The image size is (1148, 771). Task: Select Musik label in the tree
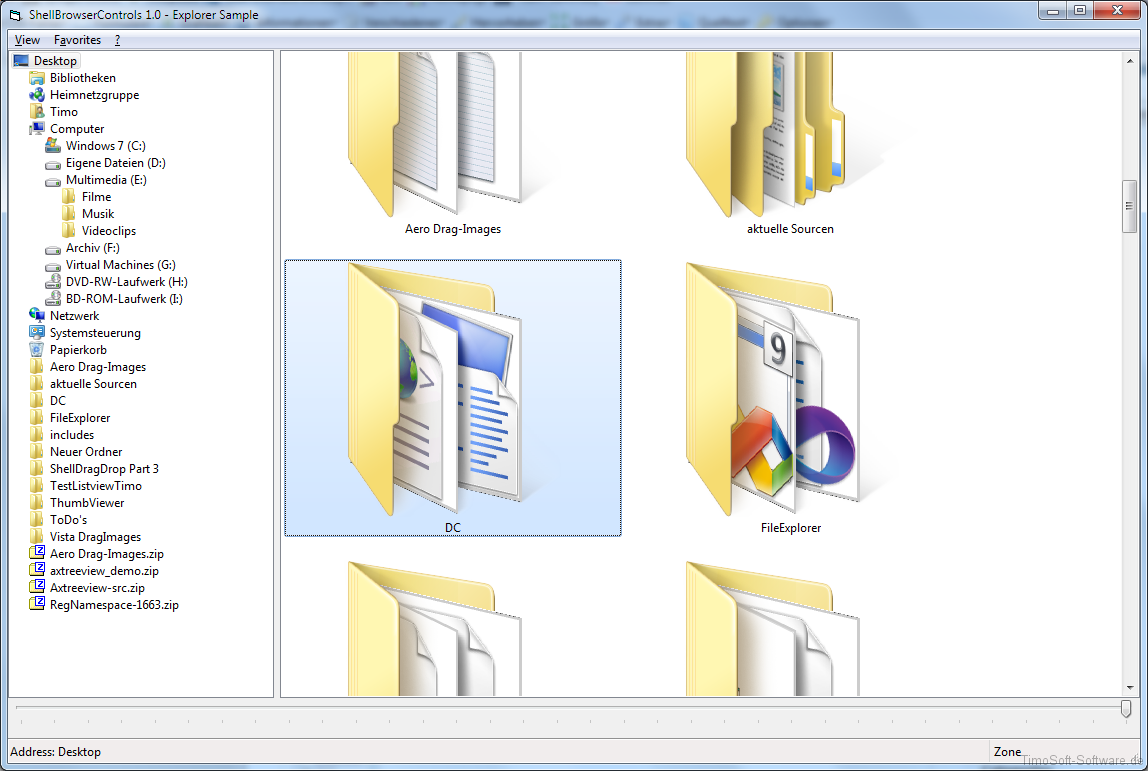98,214
